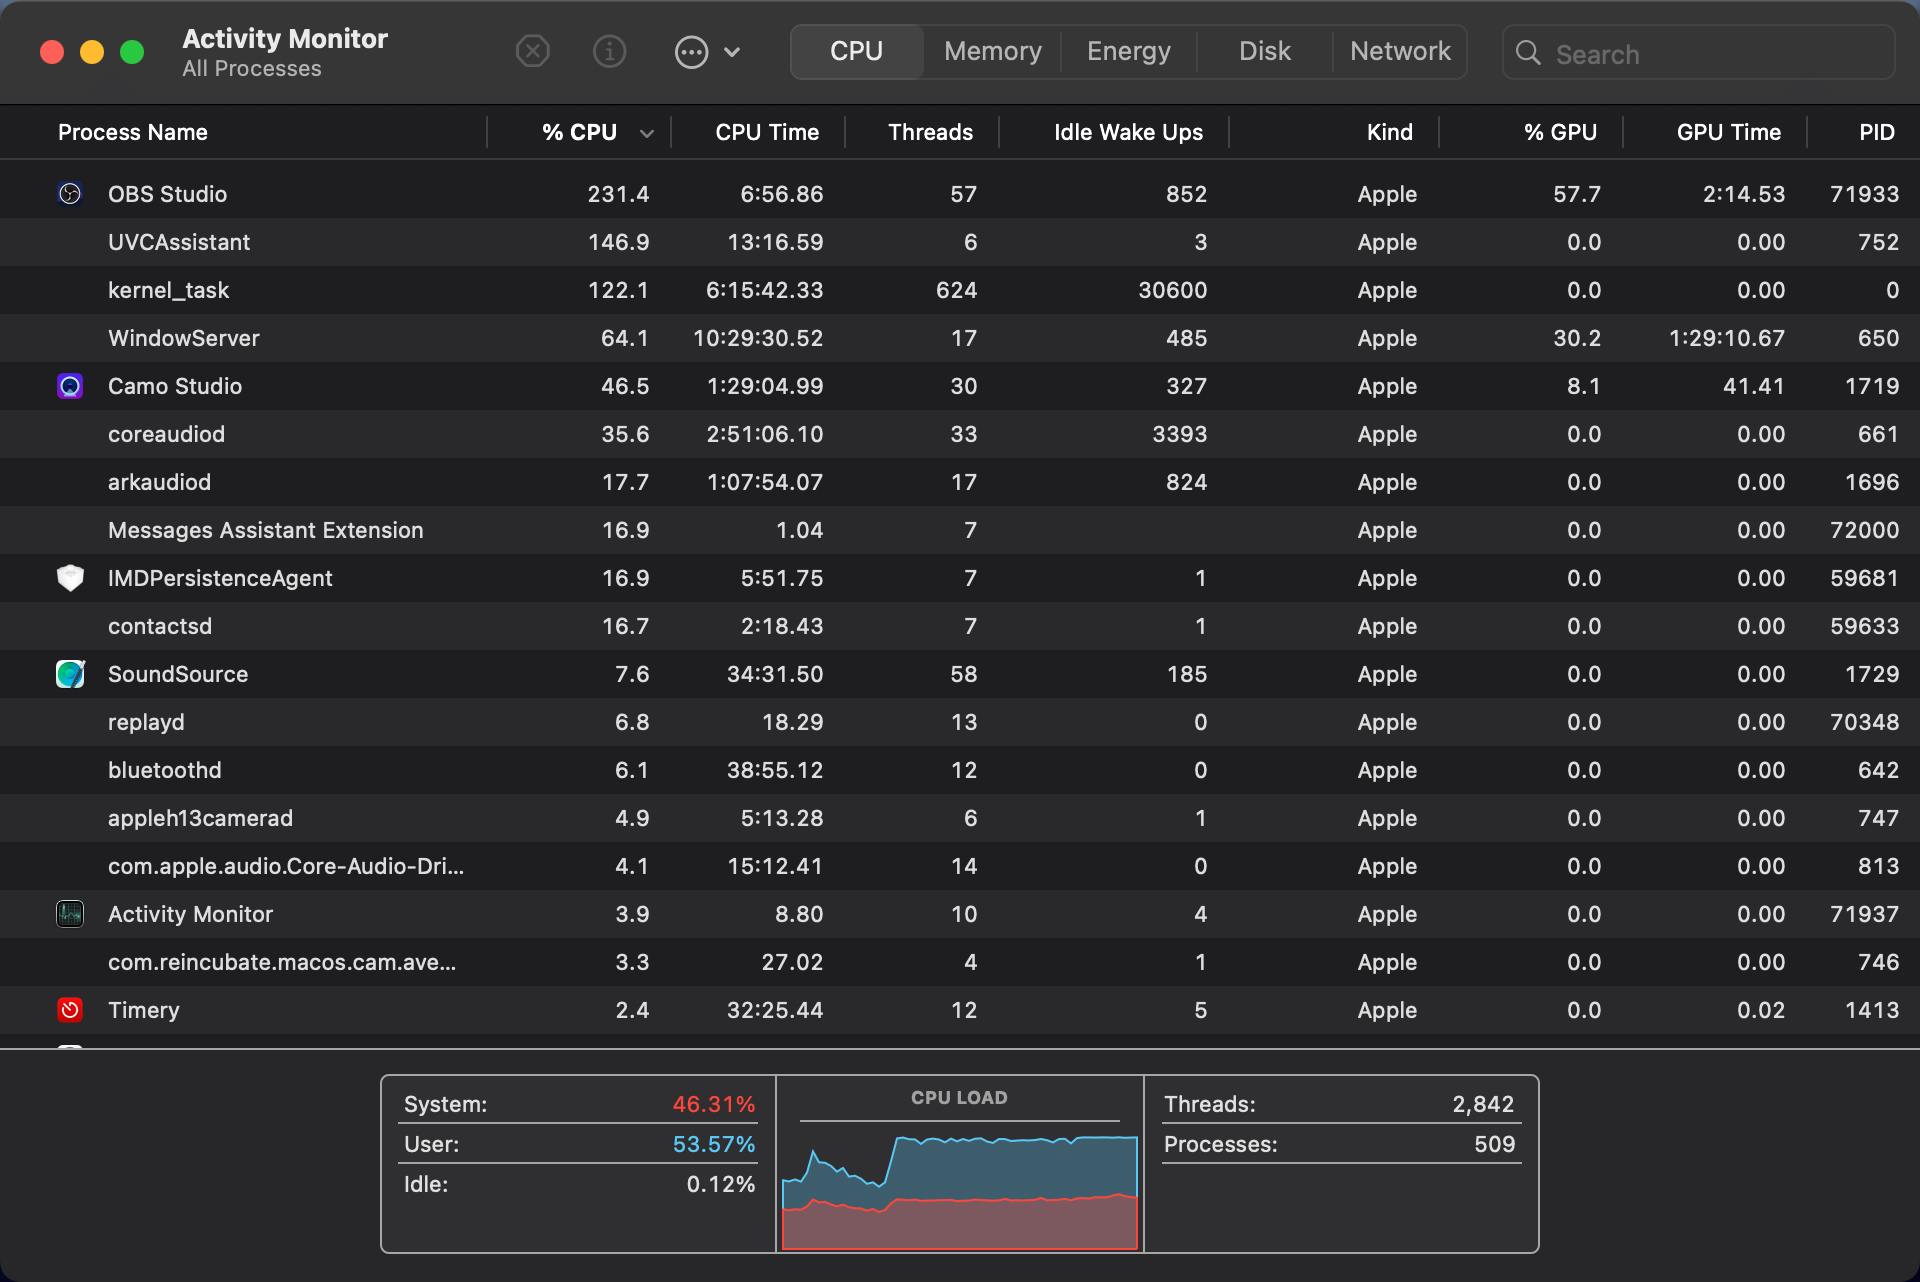Click the magnifying glass in the search field
1920x1282 pixels.
[x=1528, y=53]
